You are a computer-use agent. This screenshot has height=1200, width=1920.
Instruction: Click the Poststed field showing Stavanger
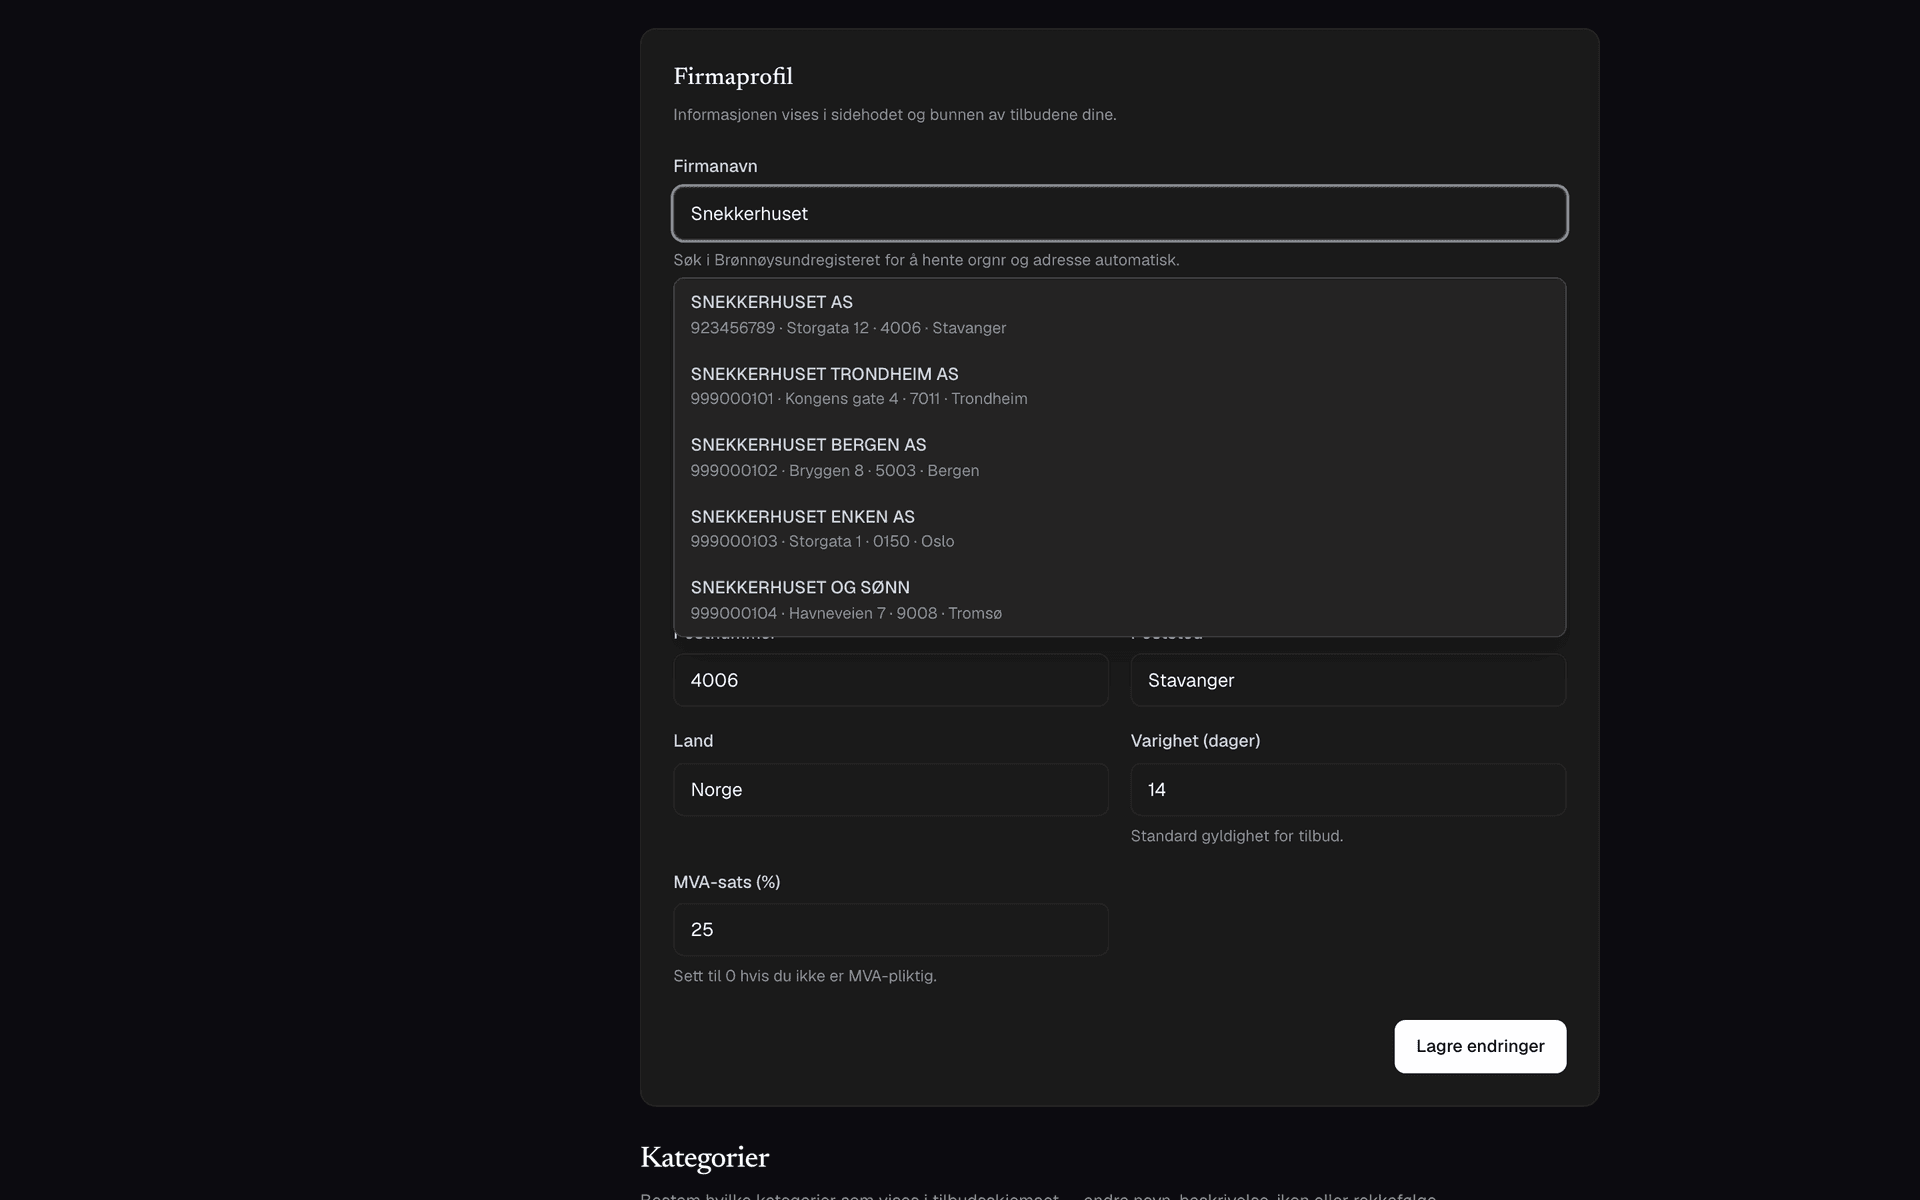(x=1348, y=680)
